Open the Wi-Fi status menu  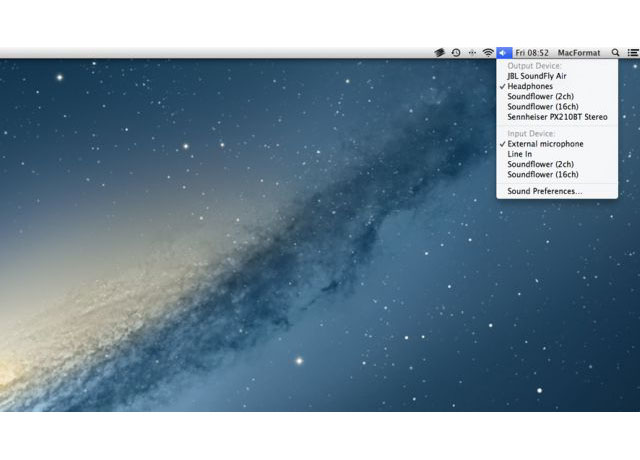[488, 53]
